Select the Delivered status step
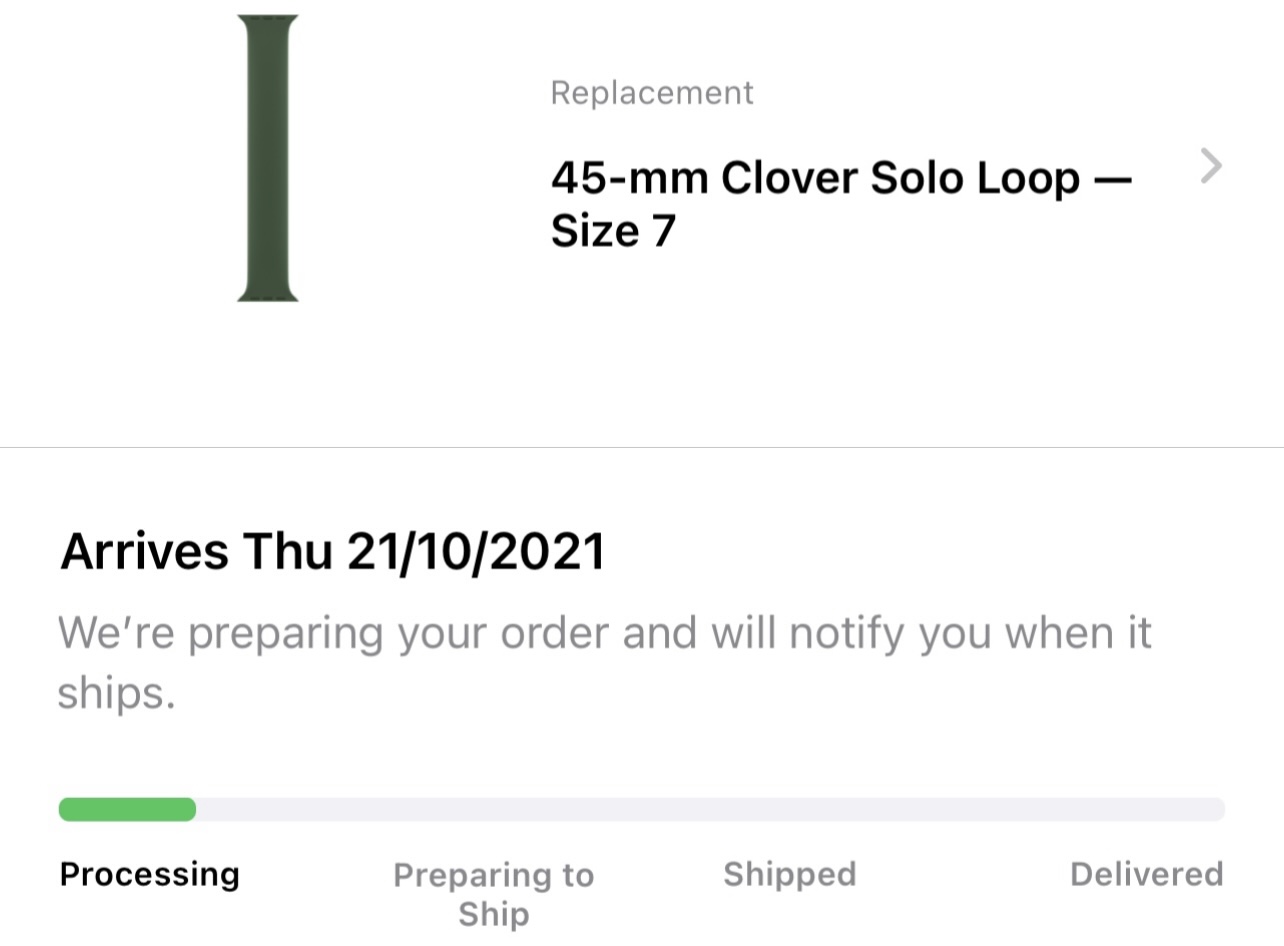The height and width of the screenshot is (946, 1284). [1146, 874]
